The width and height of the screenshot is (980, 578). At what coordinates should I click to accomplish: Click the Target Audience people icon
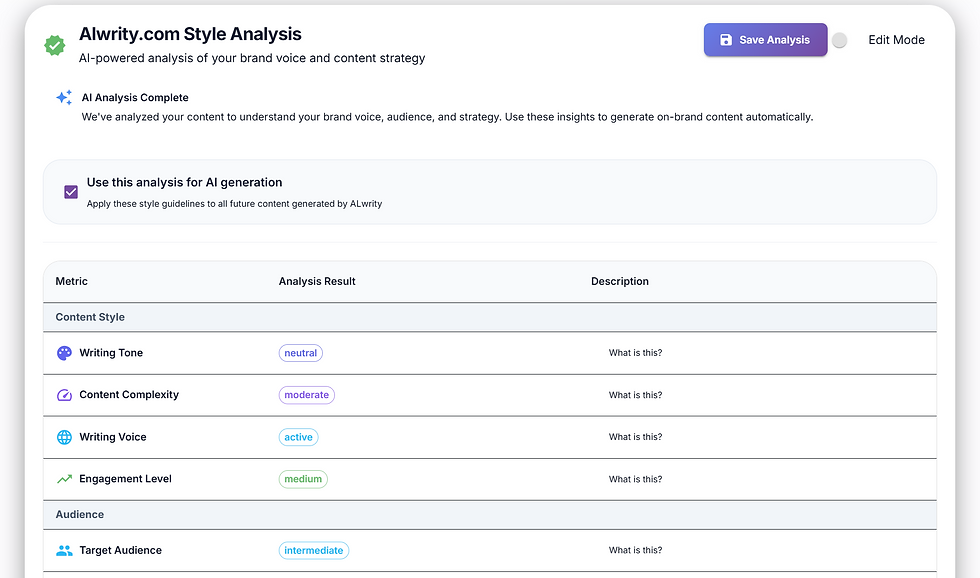click(x=64, y=551)
